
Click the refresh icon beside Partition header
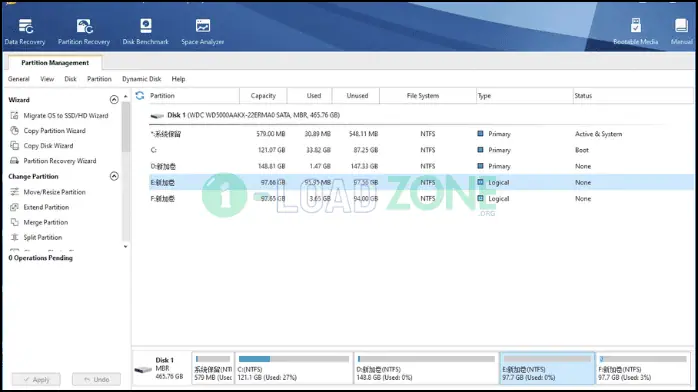pyautogui.click(x=140, y=96)
